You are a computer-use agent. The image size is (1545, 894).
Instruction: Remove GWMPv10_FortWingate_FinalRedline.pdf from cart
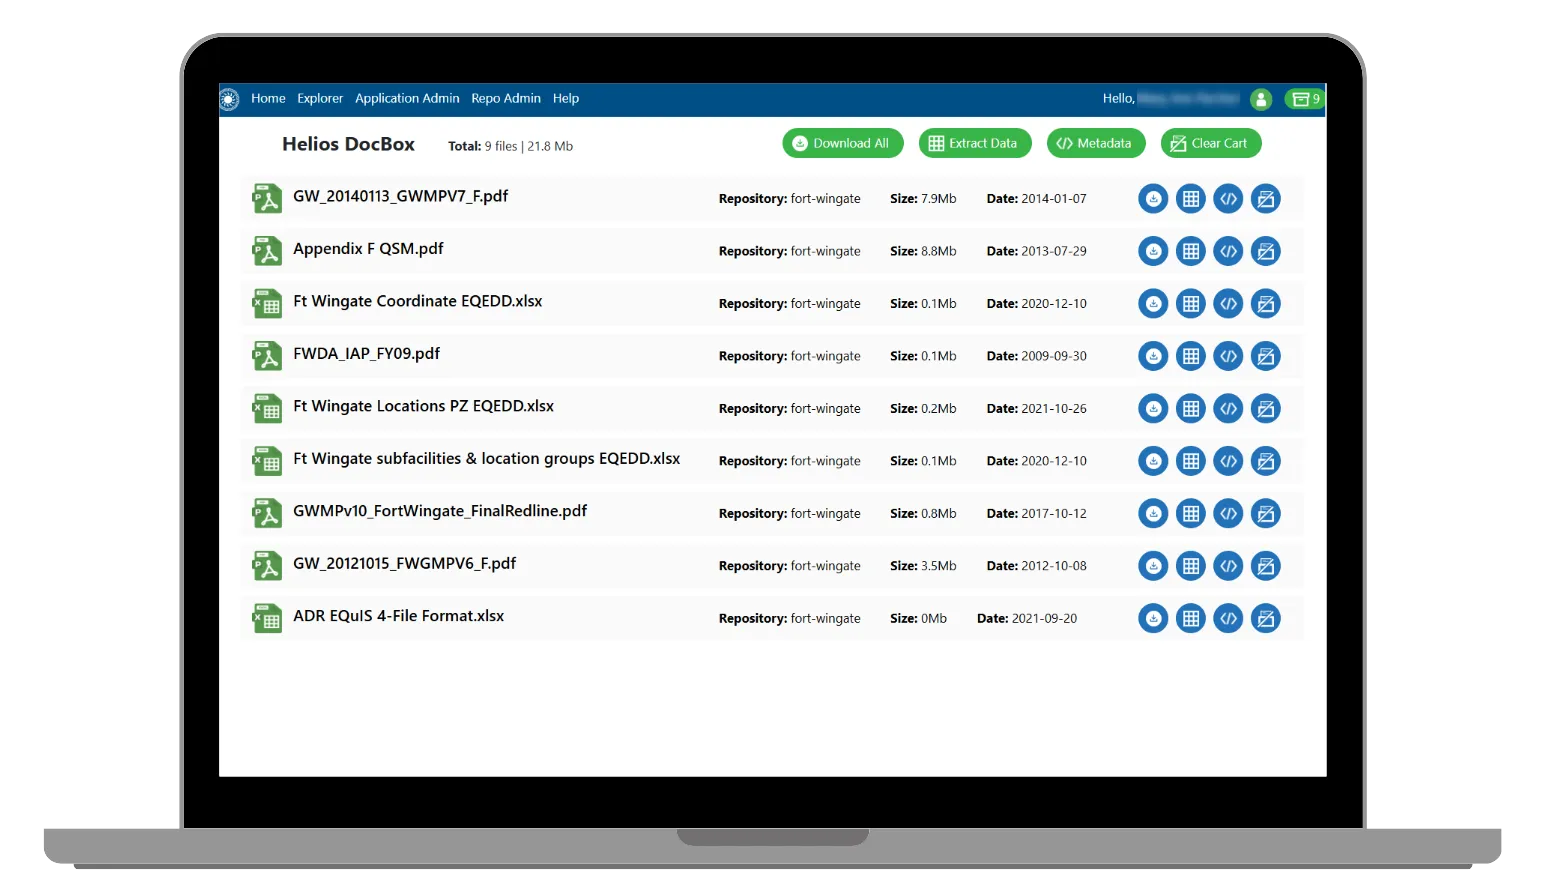pyautogui.click(x=1266, y=514)
